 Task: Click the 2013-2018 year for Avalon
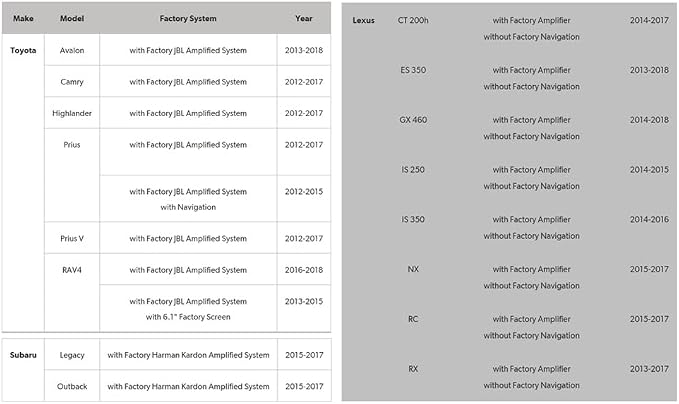click(x=304, y=50)
